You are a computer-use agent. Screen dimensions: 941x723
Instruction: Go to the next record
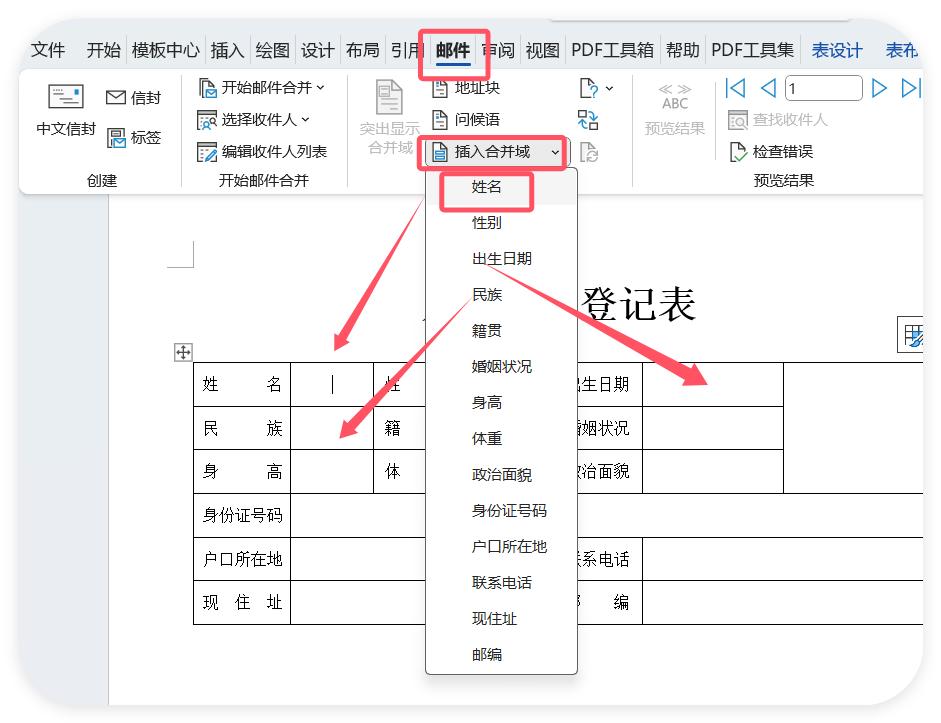pos(879,88)
